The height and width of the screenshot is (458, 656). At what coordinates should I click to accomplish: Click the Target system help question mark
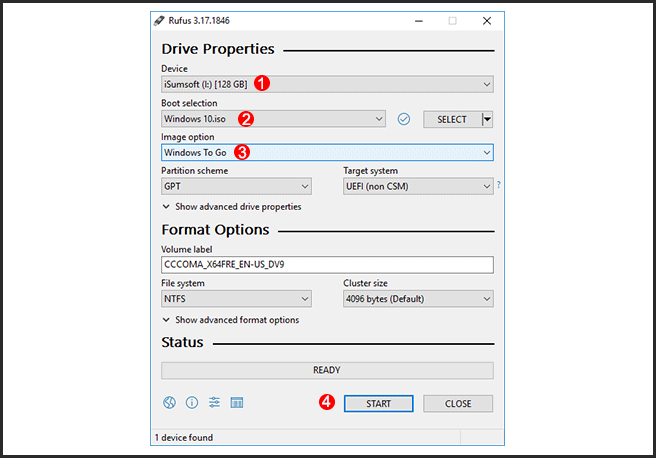coord(499,184)
